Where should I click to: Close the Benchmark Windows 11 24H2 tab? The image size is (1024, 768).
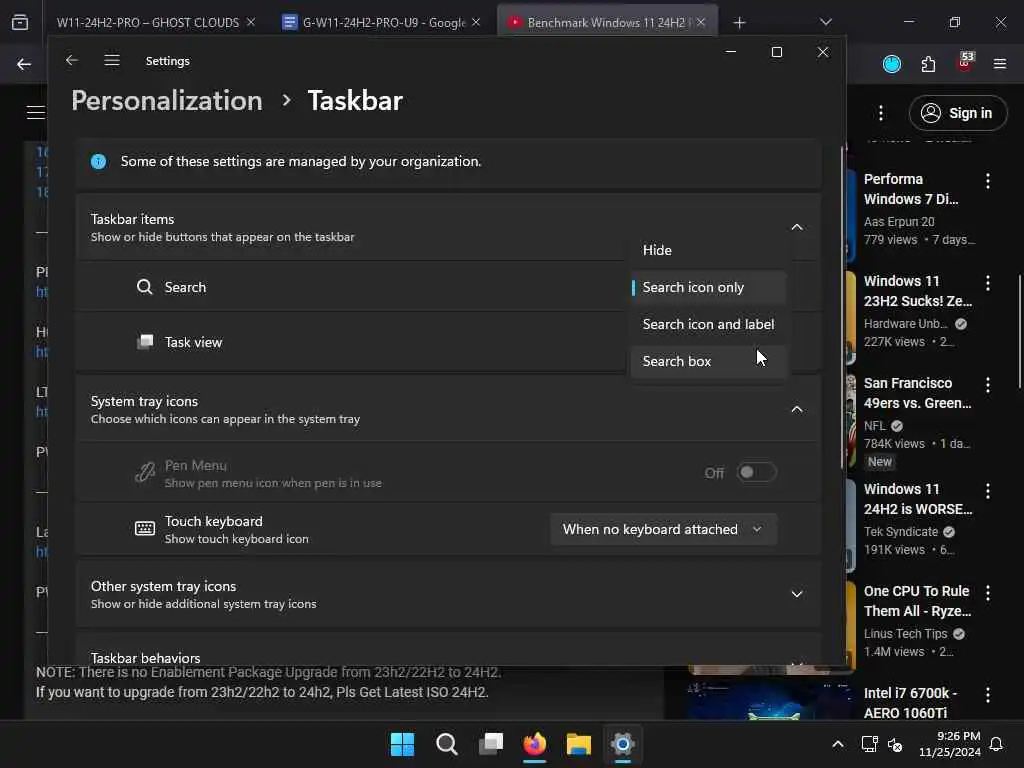pos(701,22)
